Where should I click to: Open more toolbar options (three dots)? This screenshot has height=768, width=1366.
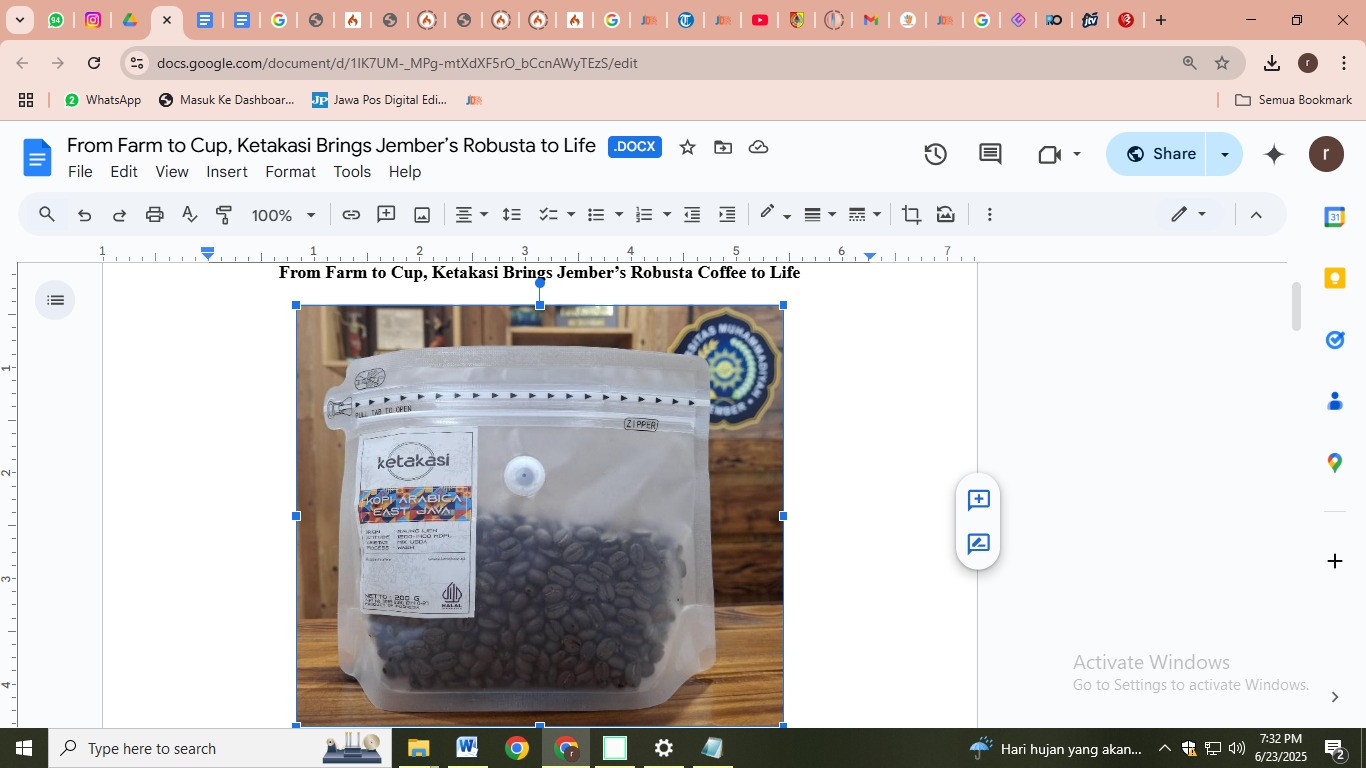click(x=989, y=214)
